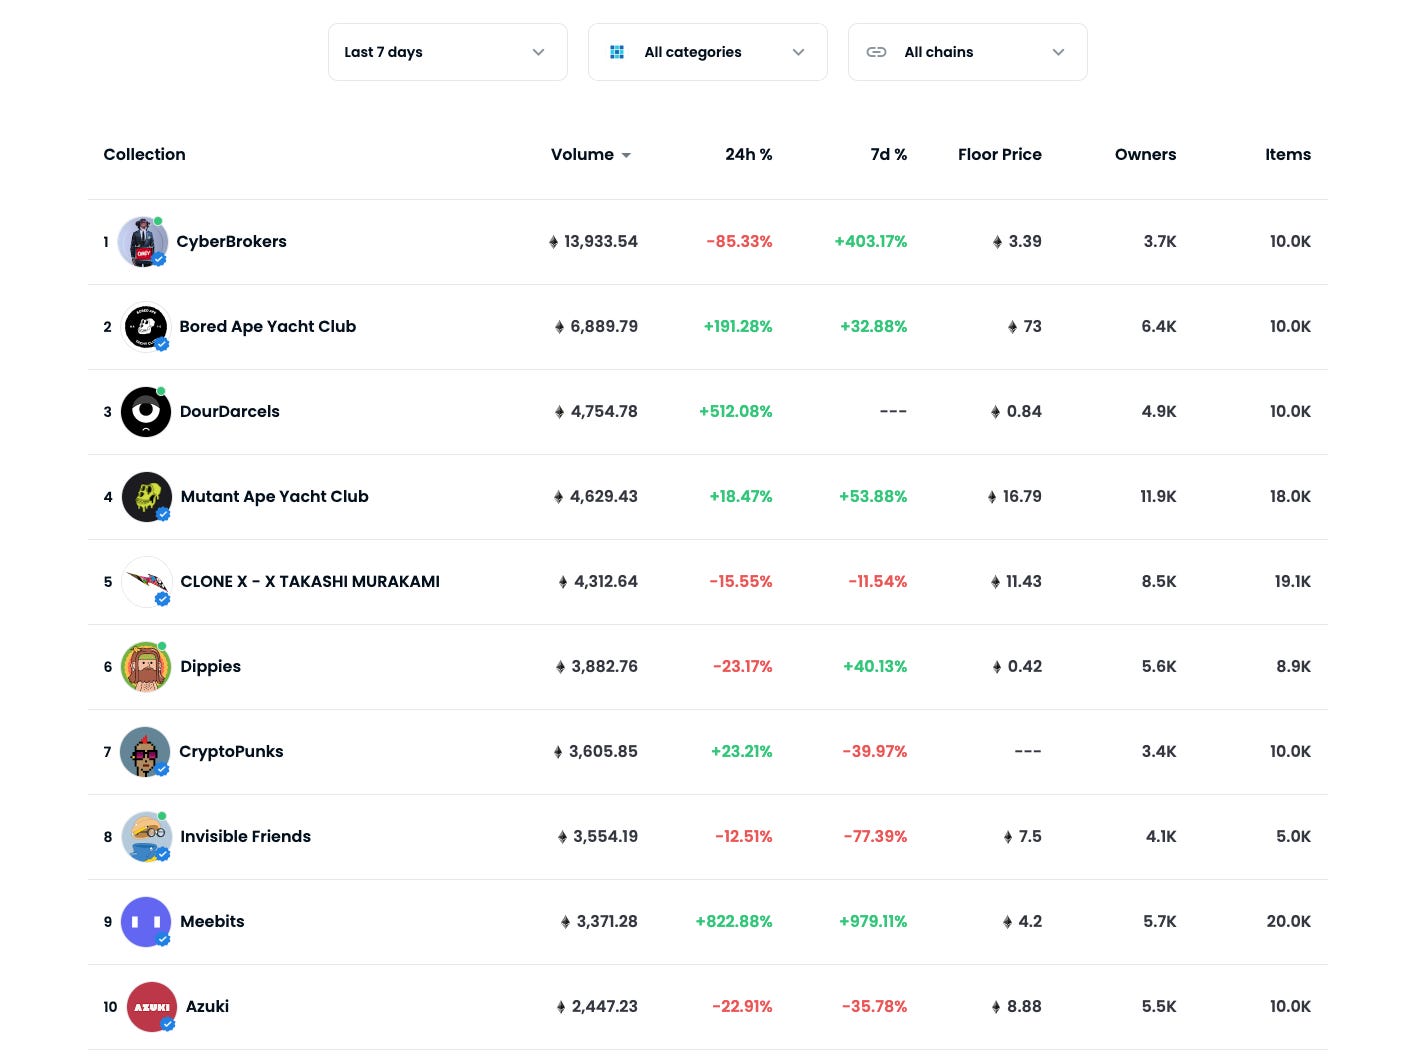This screenshot has height=1061, width=1413.
Task: Open the Azuki red logo avatar
Action: pos(152,1007)
